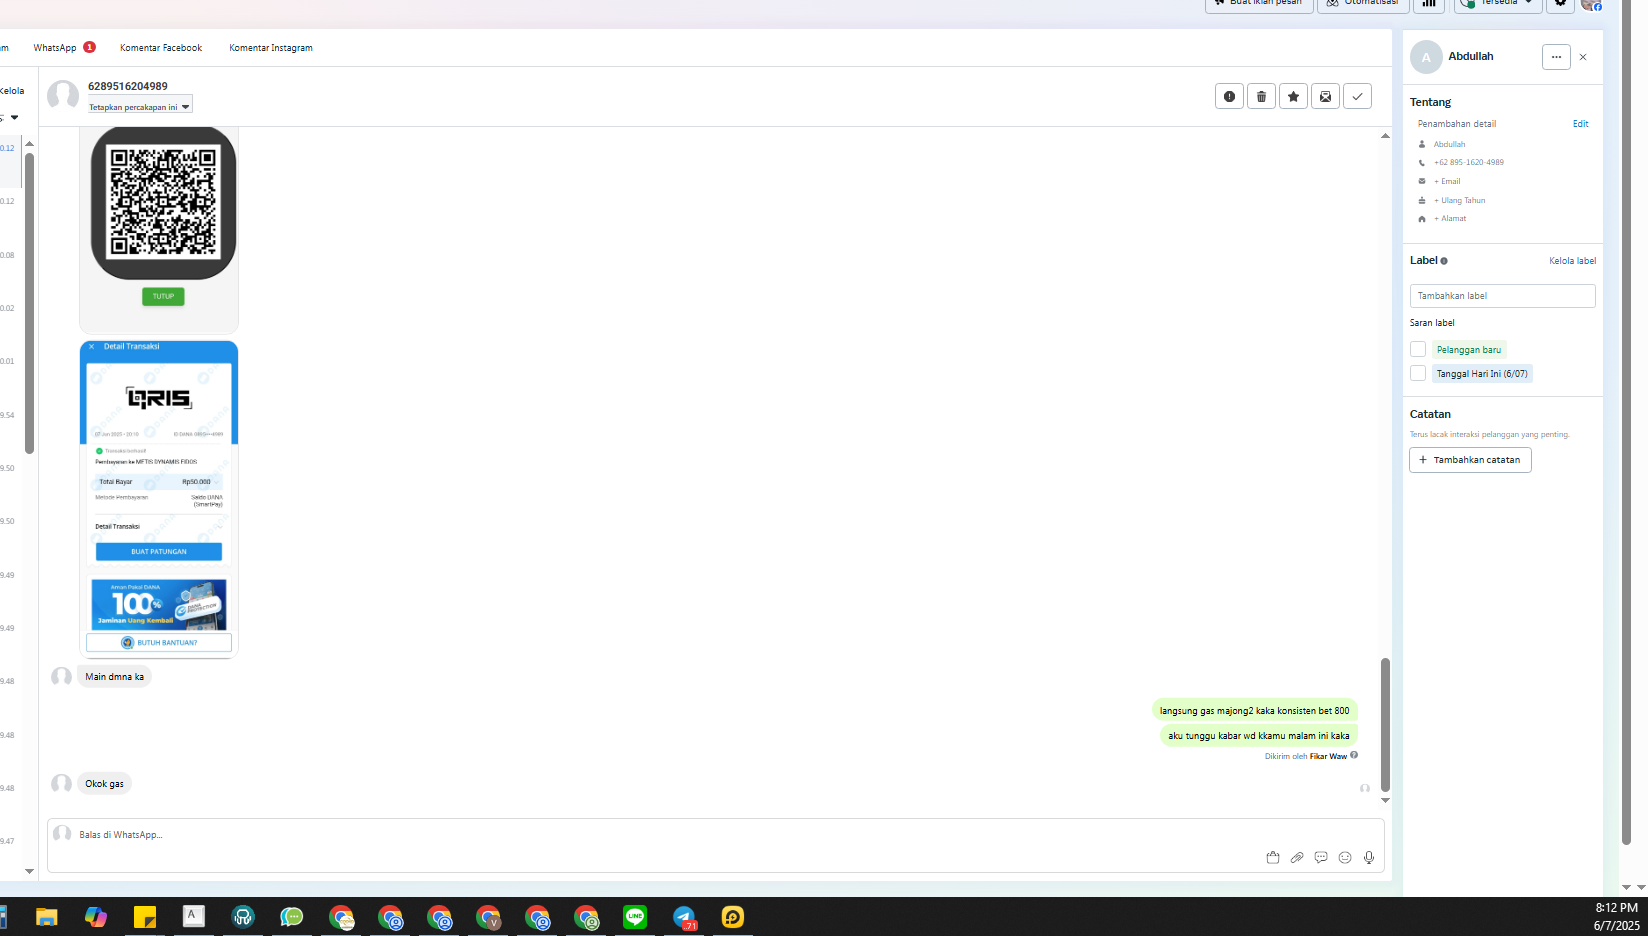Star this conversation to follow up
Viewport: 1648px width, 936px height.
[x=1293, y=96]
